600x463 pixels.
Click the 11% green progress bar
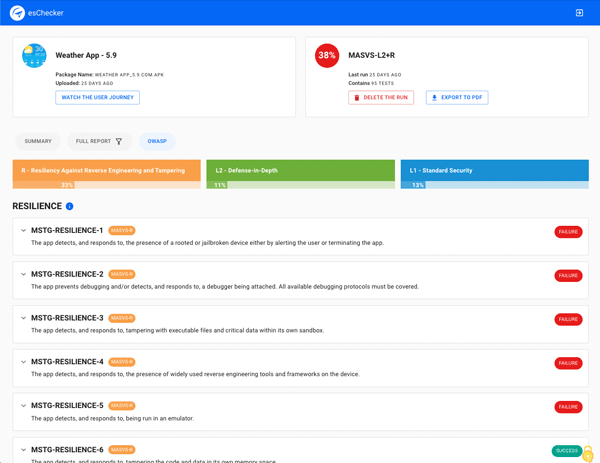pos(300,185)
